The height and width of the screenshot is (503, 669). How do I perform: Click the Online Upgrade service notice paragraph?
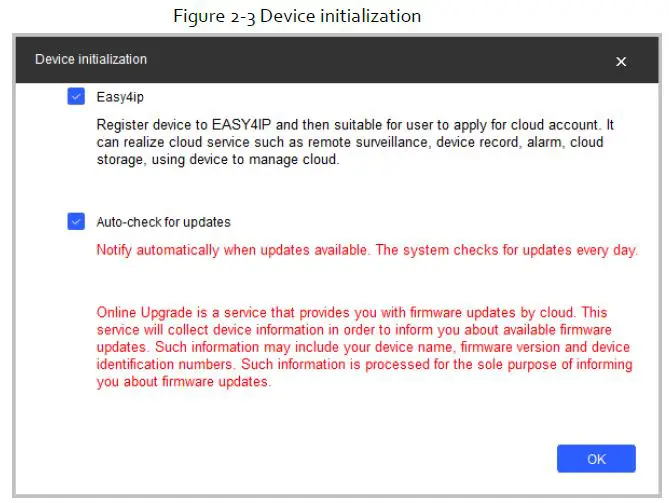[x=366, y=347]
